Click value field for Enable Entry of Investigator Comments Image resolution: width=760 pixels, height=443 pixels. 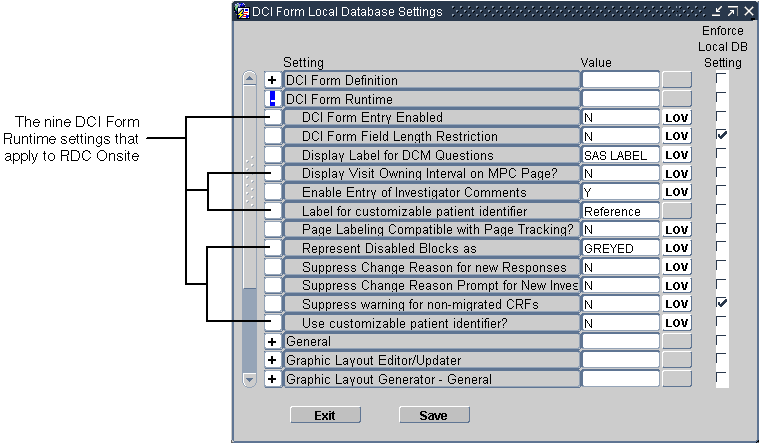pos(620,192)
